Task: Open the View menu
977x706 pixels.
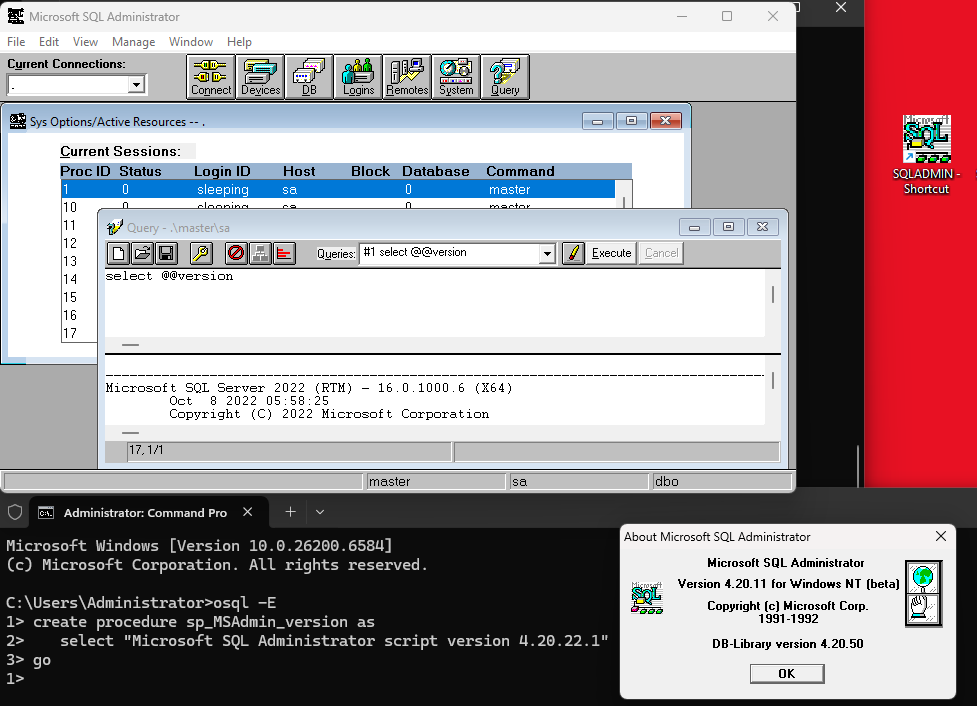Action: coord(85,42)
